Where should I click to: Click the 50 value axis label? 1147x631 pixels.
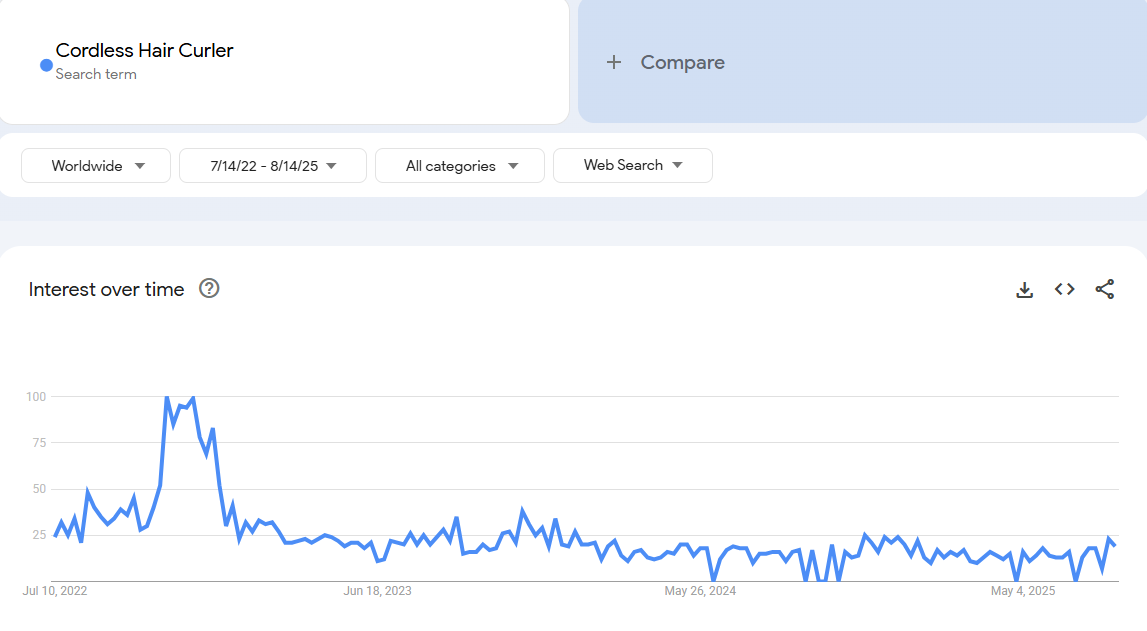[37, 489]
